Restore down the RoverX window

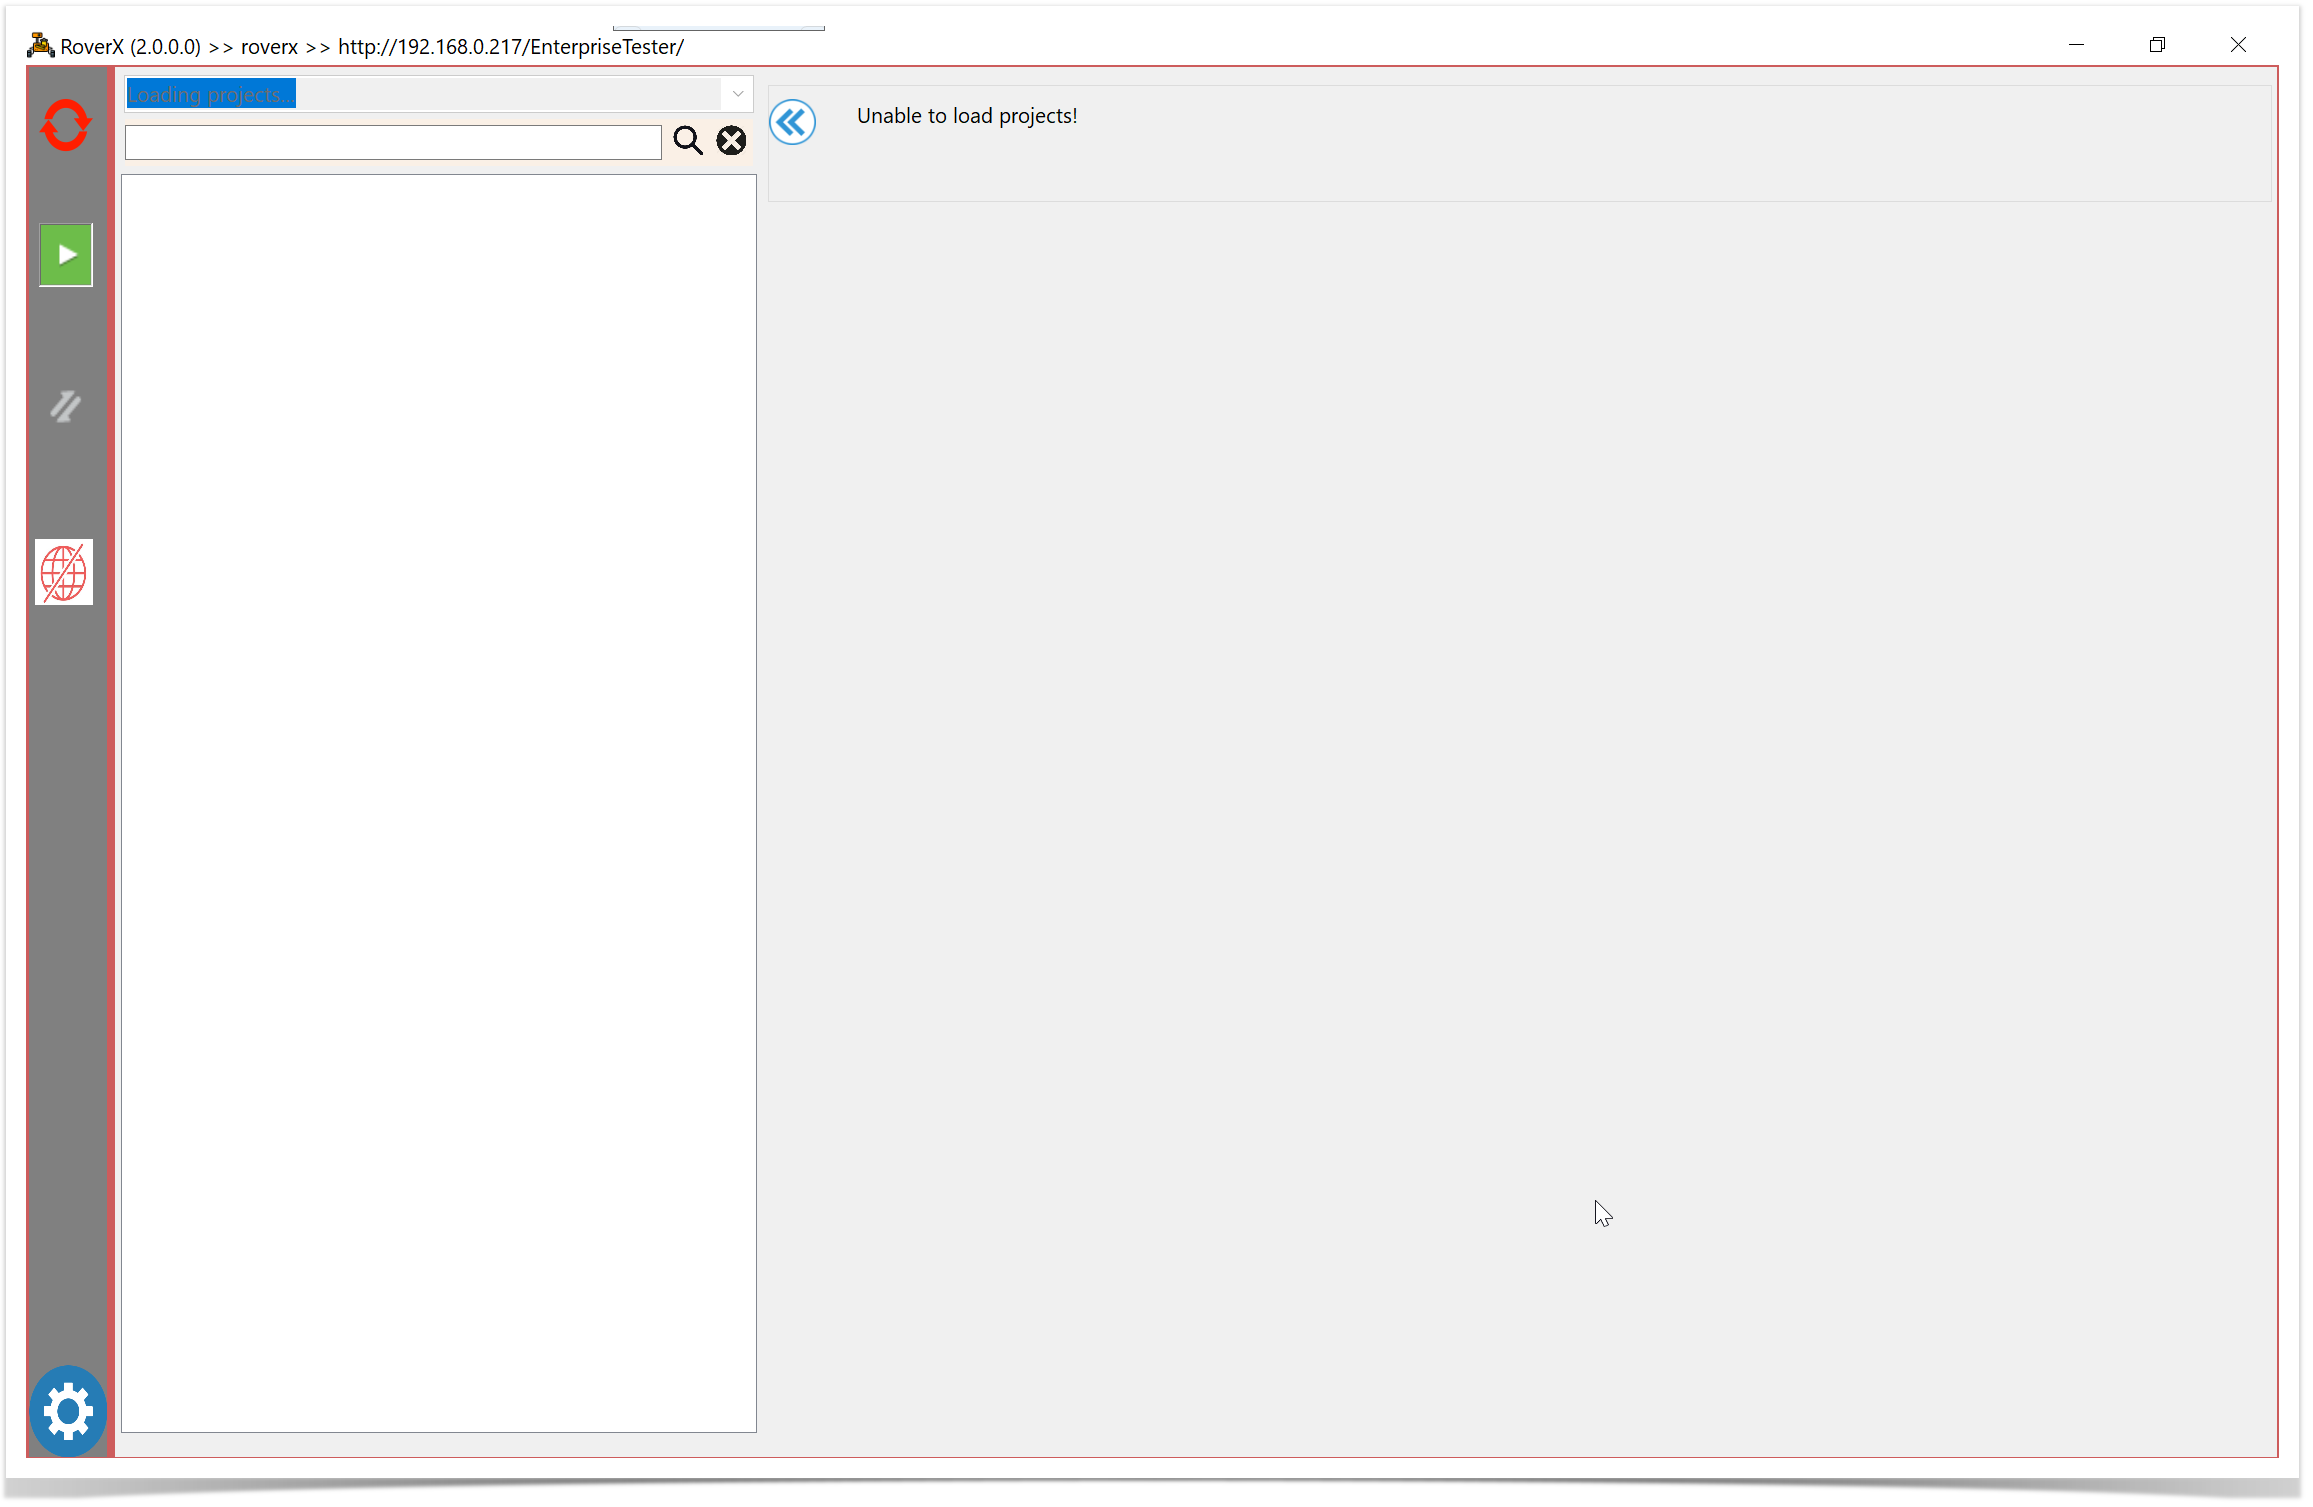(2157, 45)
